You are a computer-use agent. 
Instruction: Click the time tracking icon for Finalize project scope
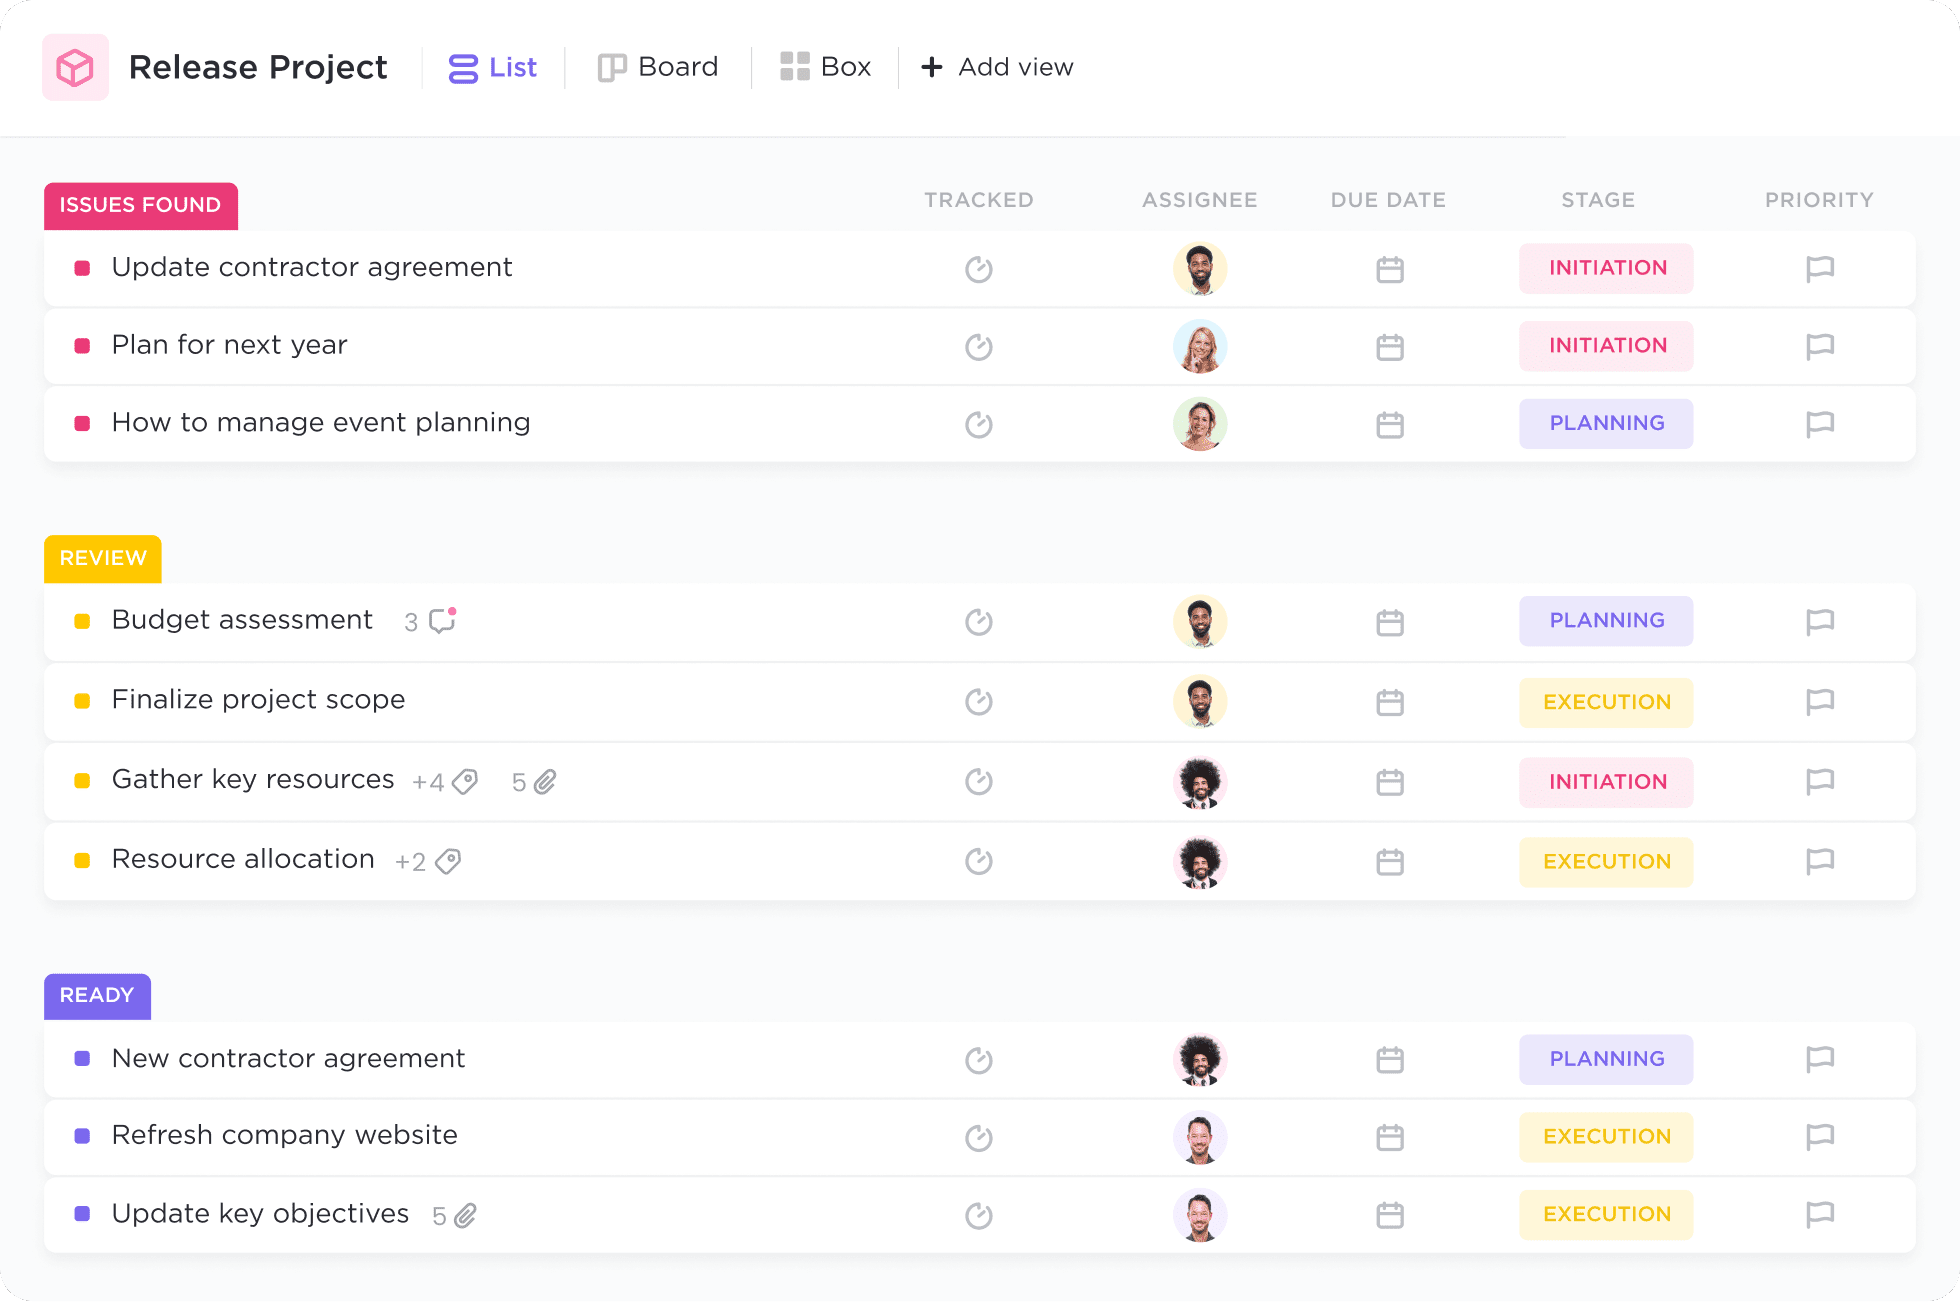(978, 700)
